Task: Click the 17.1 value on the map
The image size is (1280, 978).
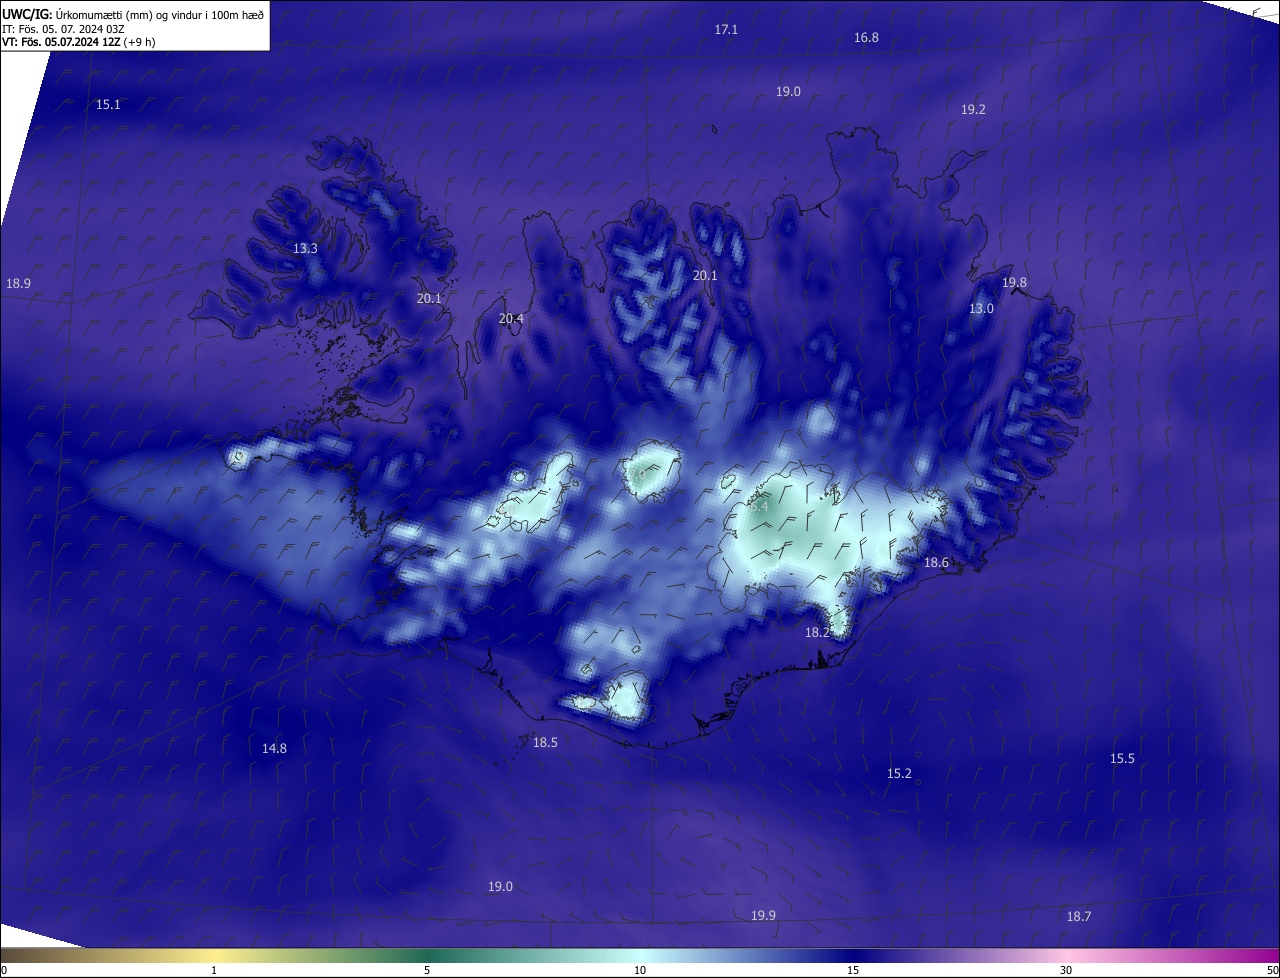Action: [x=726, y=29]
